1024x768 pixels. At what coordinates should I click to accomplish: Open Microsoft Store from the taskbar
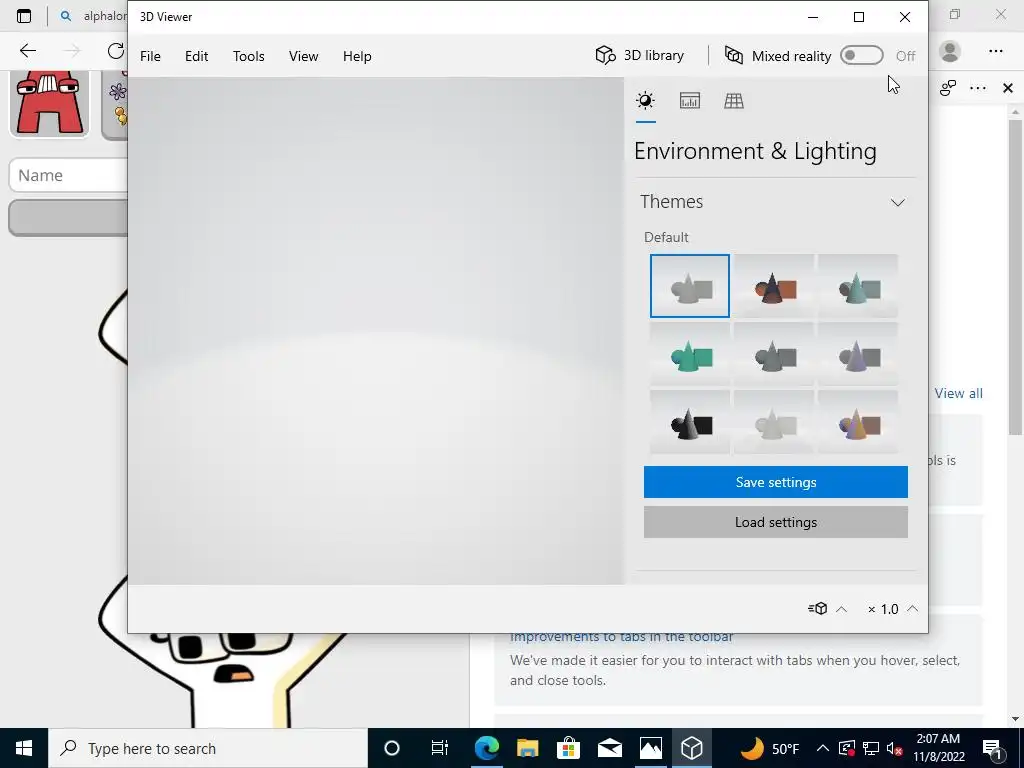click(569, 748)
